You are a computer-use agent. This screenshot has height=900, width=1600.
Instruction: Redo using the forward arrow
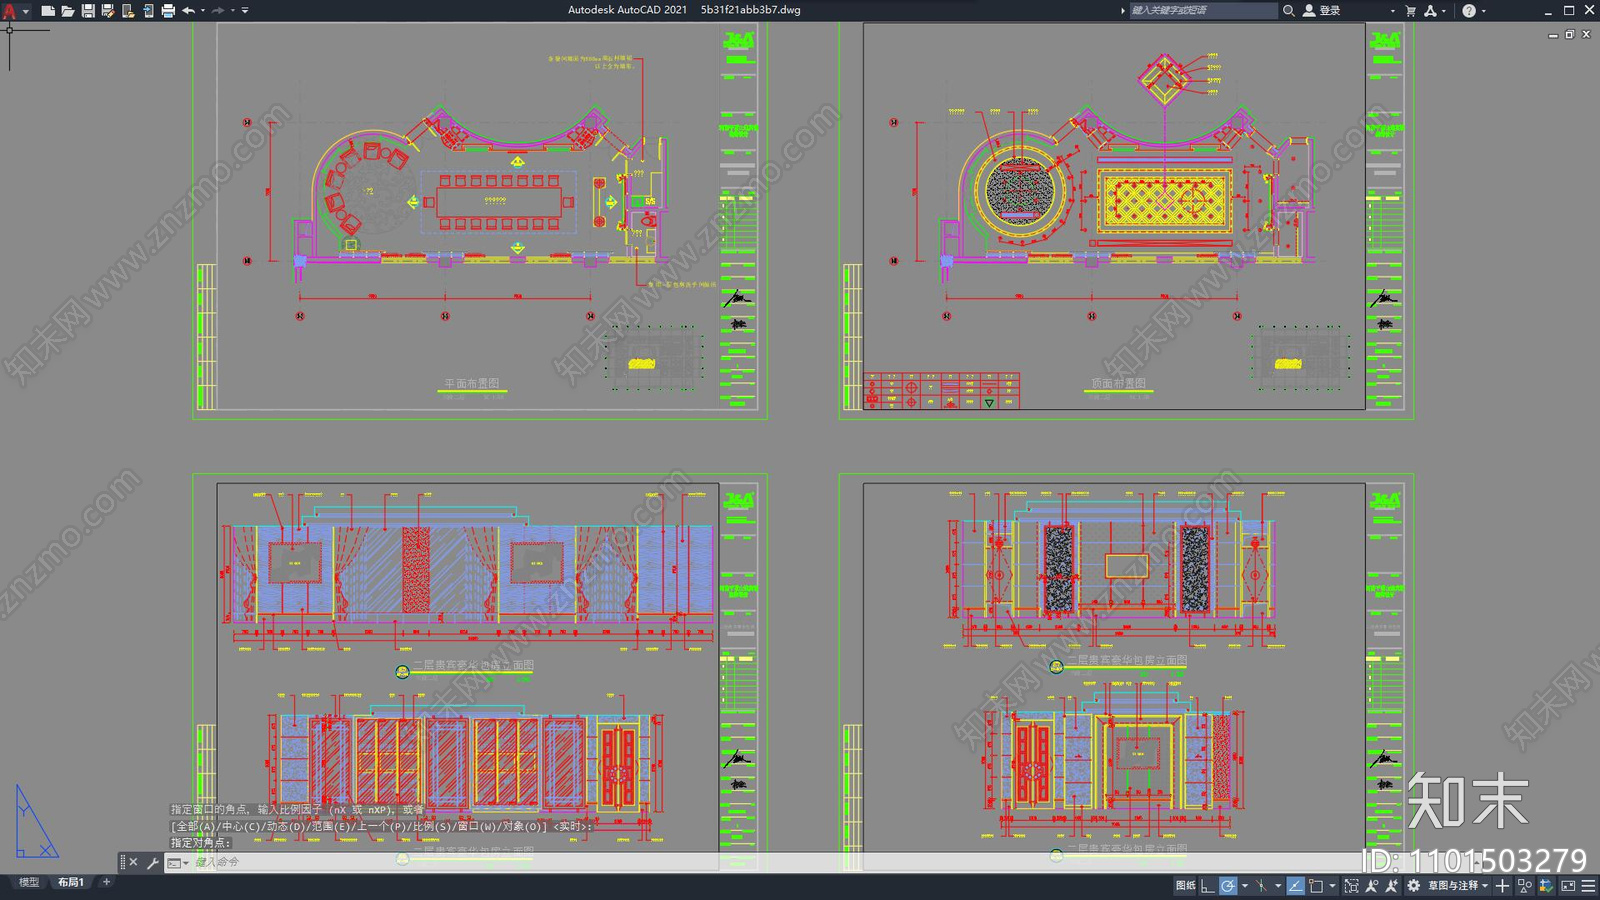(218, 10)
